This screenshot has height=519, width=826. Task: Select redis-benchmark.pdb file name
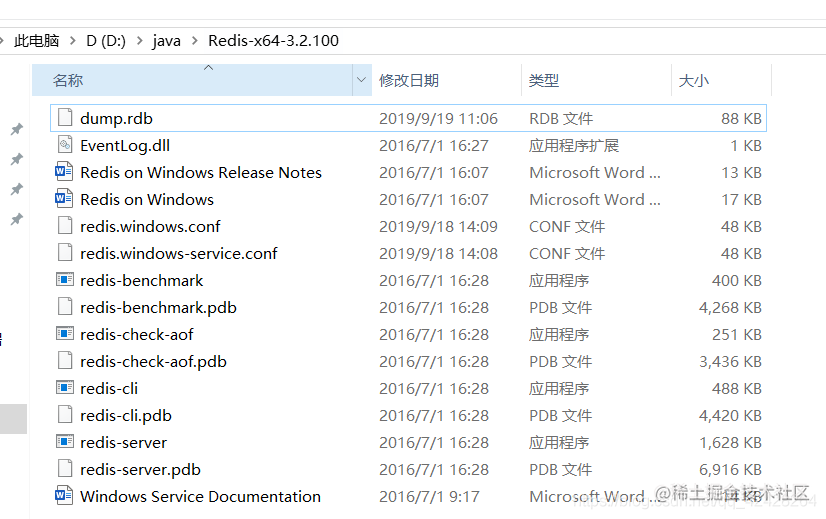point(158,307)
